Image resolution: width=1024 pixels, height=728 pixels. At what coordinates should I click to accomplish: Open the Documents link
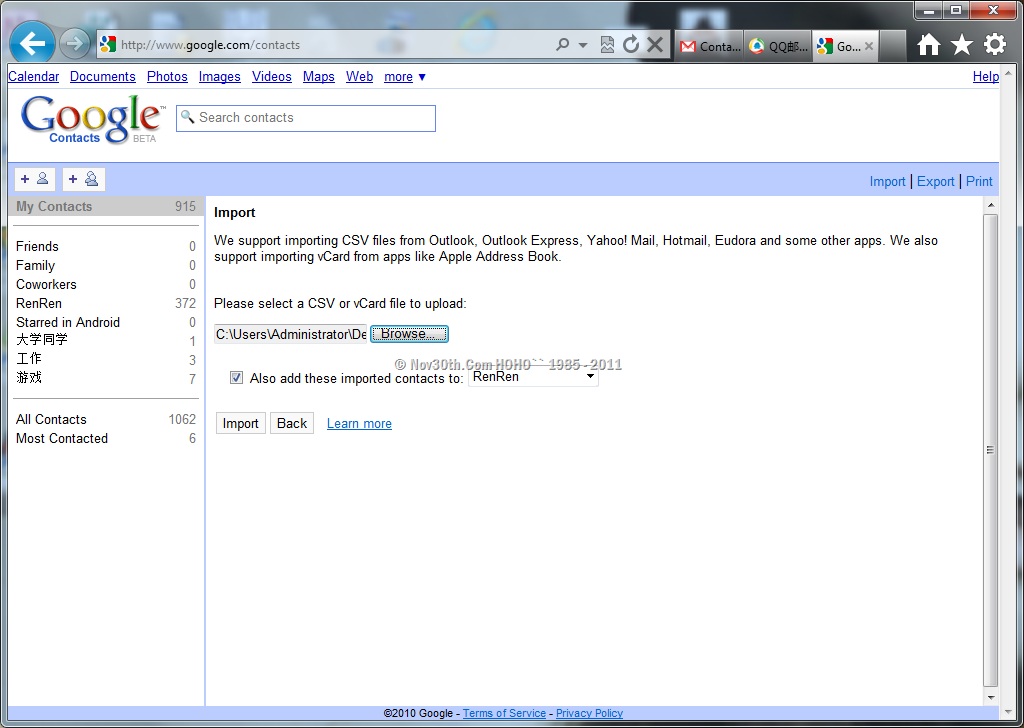click(103, 76)
